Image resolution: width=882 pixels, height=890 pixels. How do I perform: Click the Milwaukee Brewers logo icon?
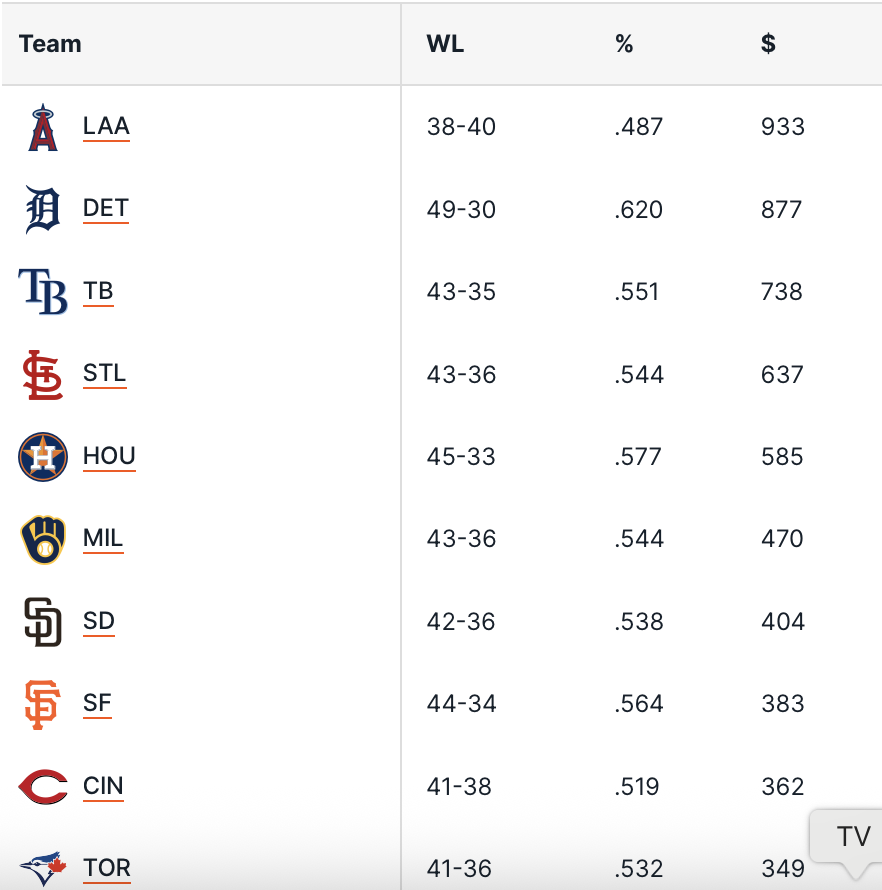coord(43,540)
